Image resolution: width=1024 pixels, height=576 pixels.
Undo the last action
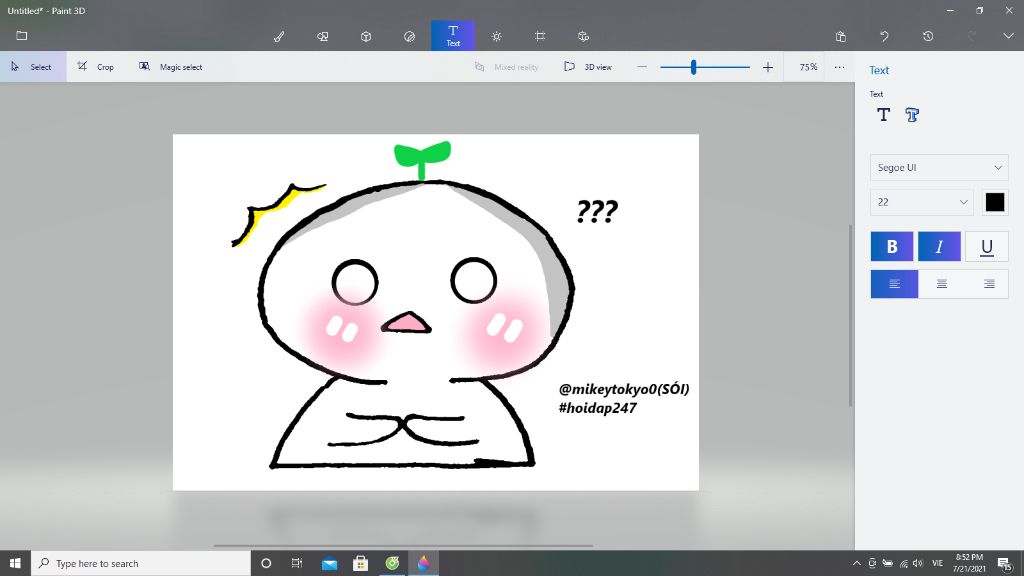point(884,37)
